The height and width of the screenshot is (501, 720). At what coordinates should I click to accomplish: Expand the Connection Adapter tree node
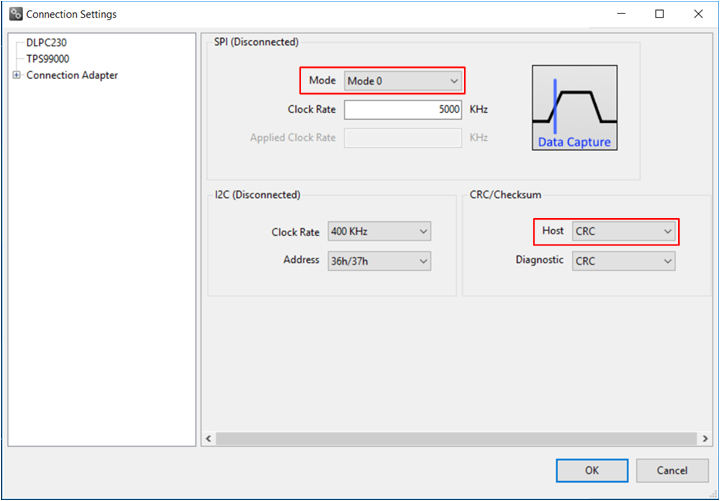(x=16, y=76)
